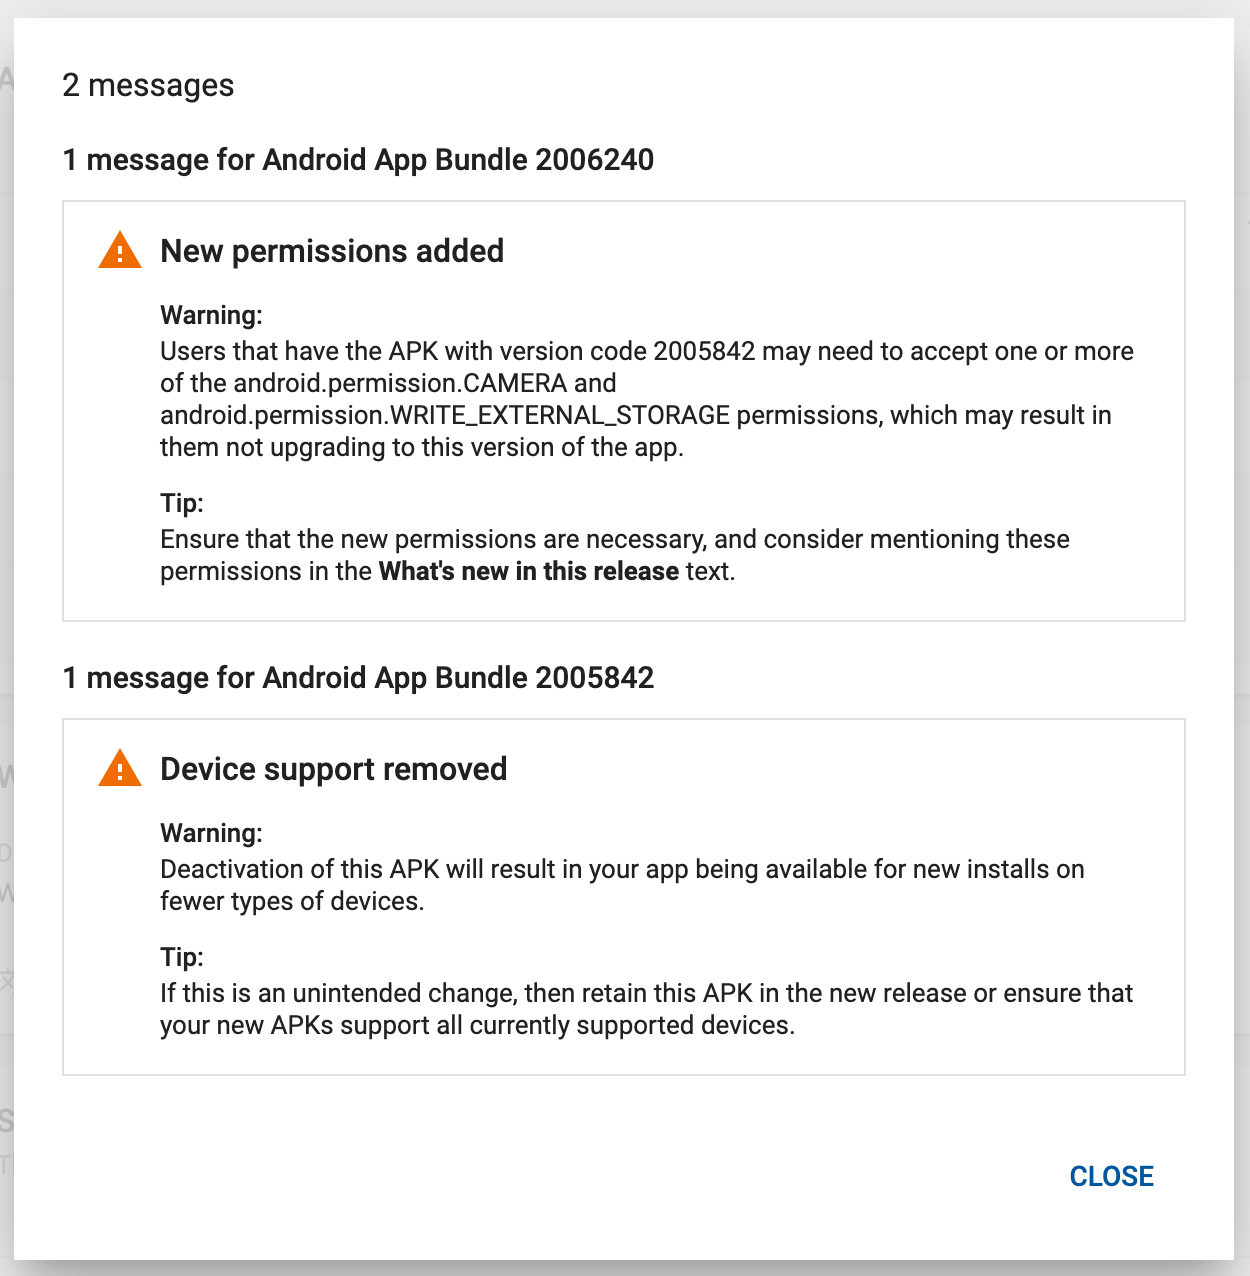Select the WRITE_EXTERNAL_STORAGE permission text
The image size is (1250, 1276).
[x=443, y=415]
